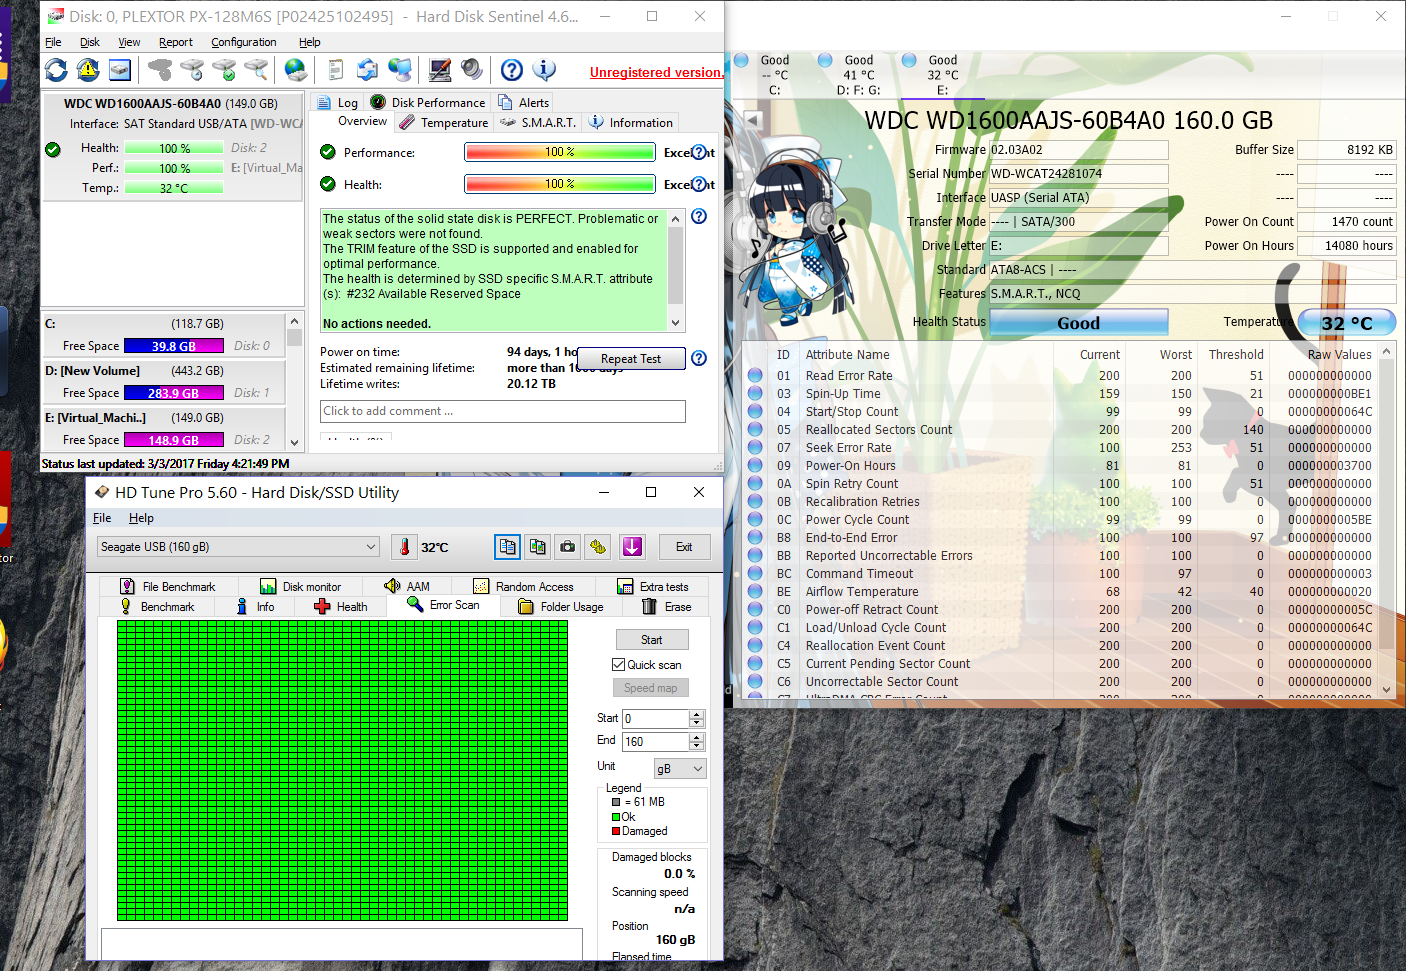This screenshot has width=1406, height=971.
Task: Switch to the Temperature tab
Action: [443, 123]
